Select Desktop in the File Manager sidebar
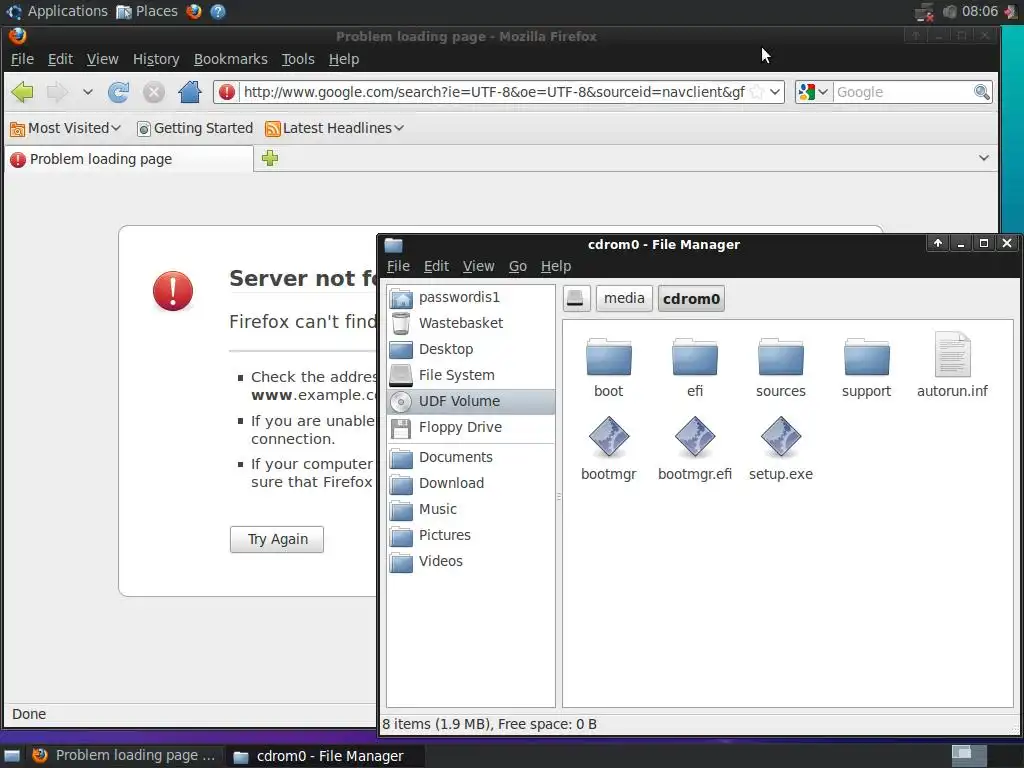 click(471, 349)
